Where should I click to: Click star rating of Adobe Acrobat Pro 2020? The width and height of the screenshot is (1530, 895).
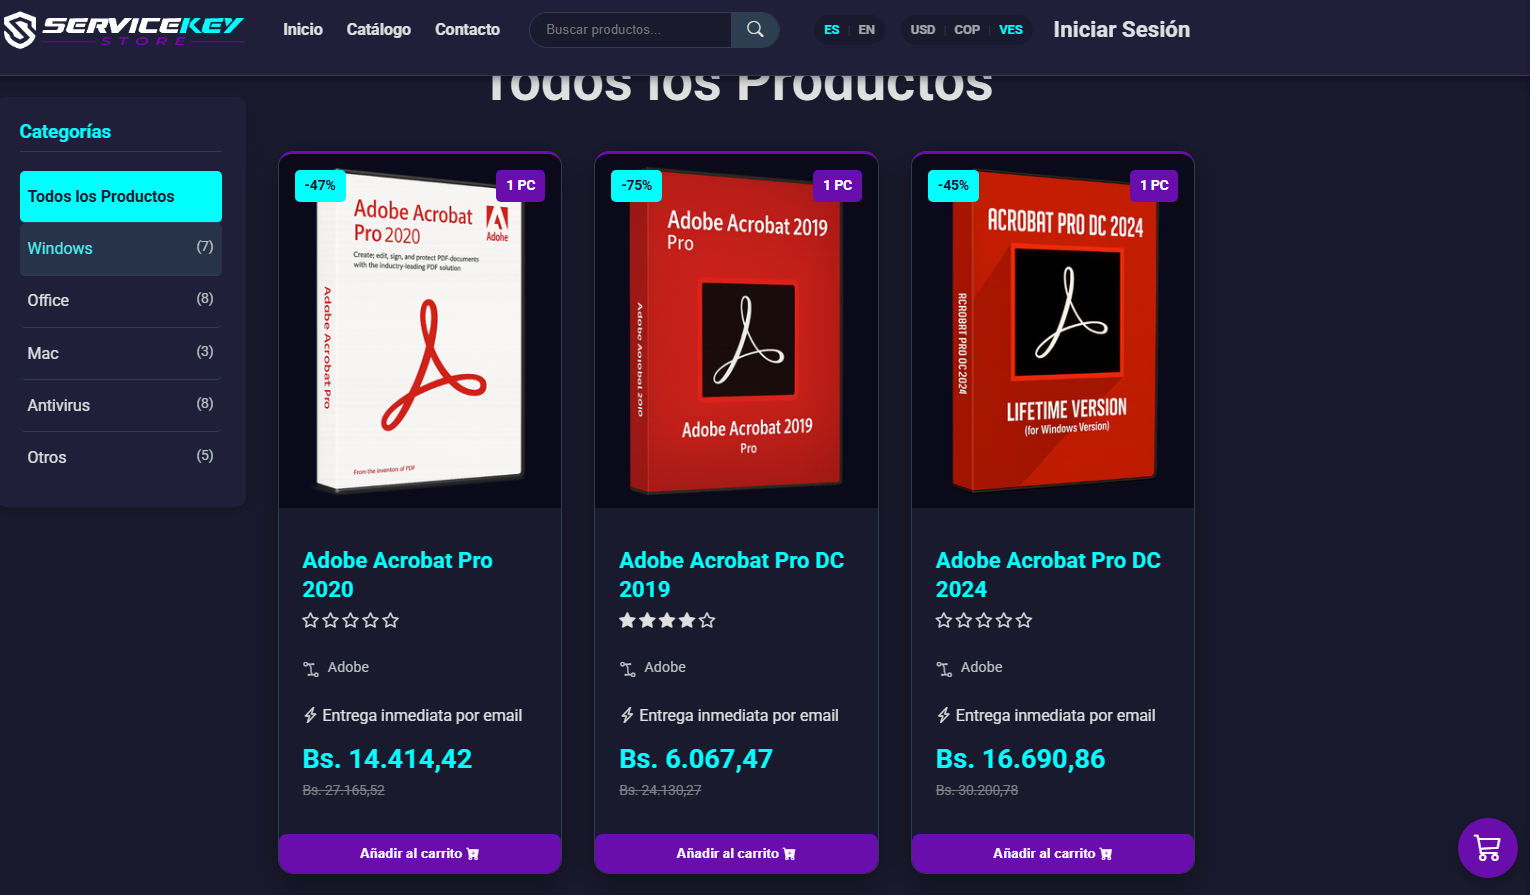[351, 621]
